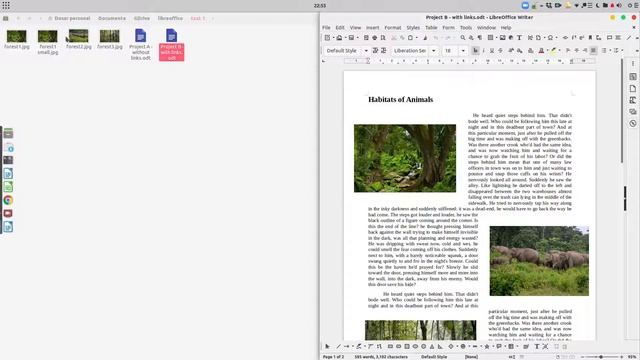
Task: Click the Font Color red swatch icon
Action: pos(541,51)
